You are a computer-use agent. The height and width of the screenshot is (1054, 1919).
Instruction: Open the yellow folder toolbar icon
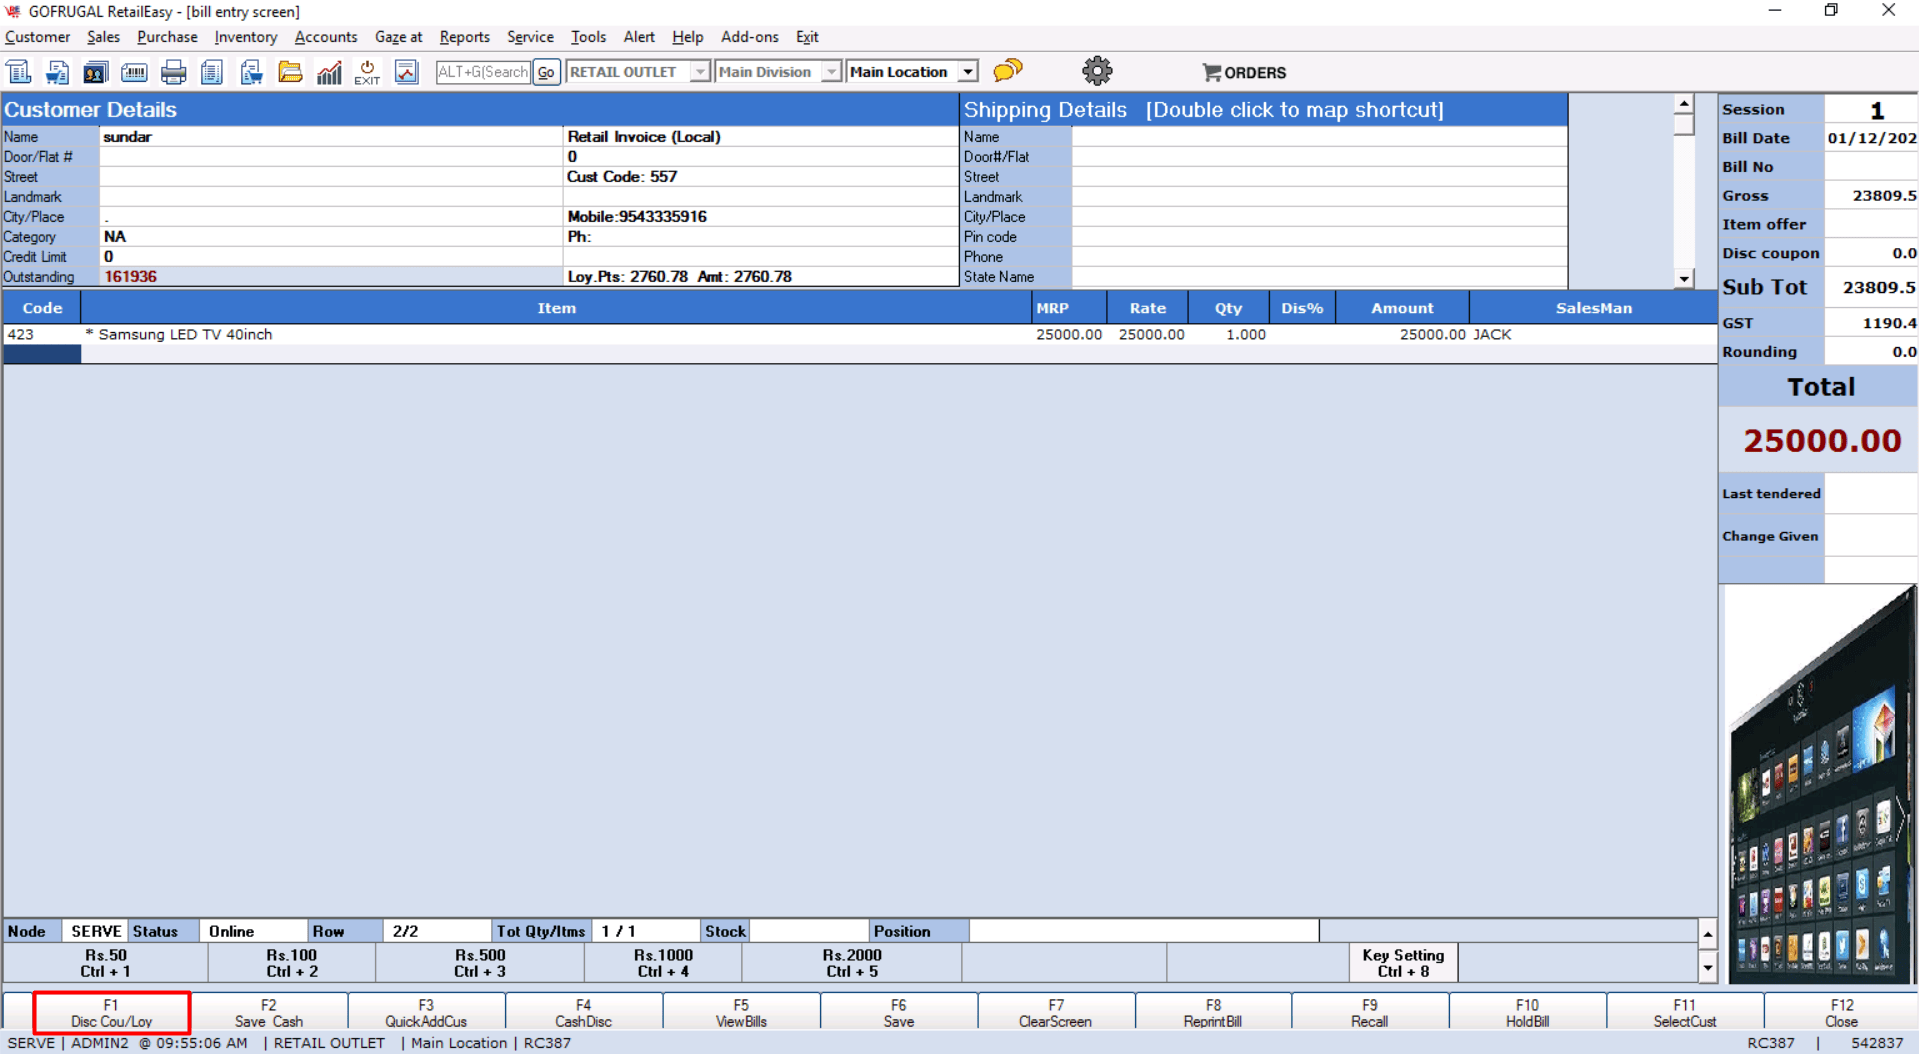pos(290,72)
